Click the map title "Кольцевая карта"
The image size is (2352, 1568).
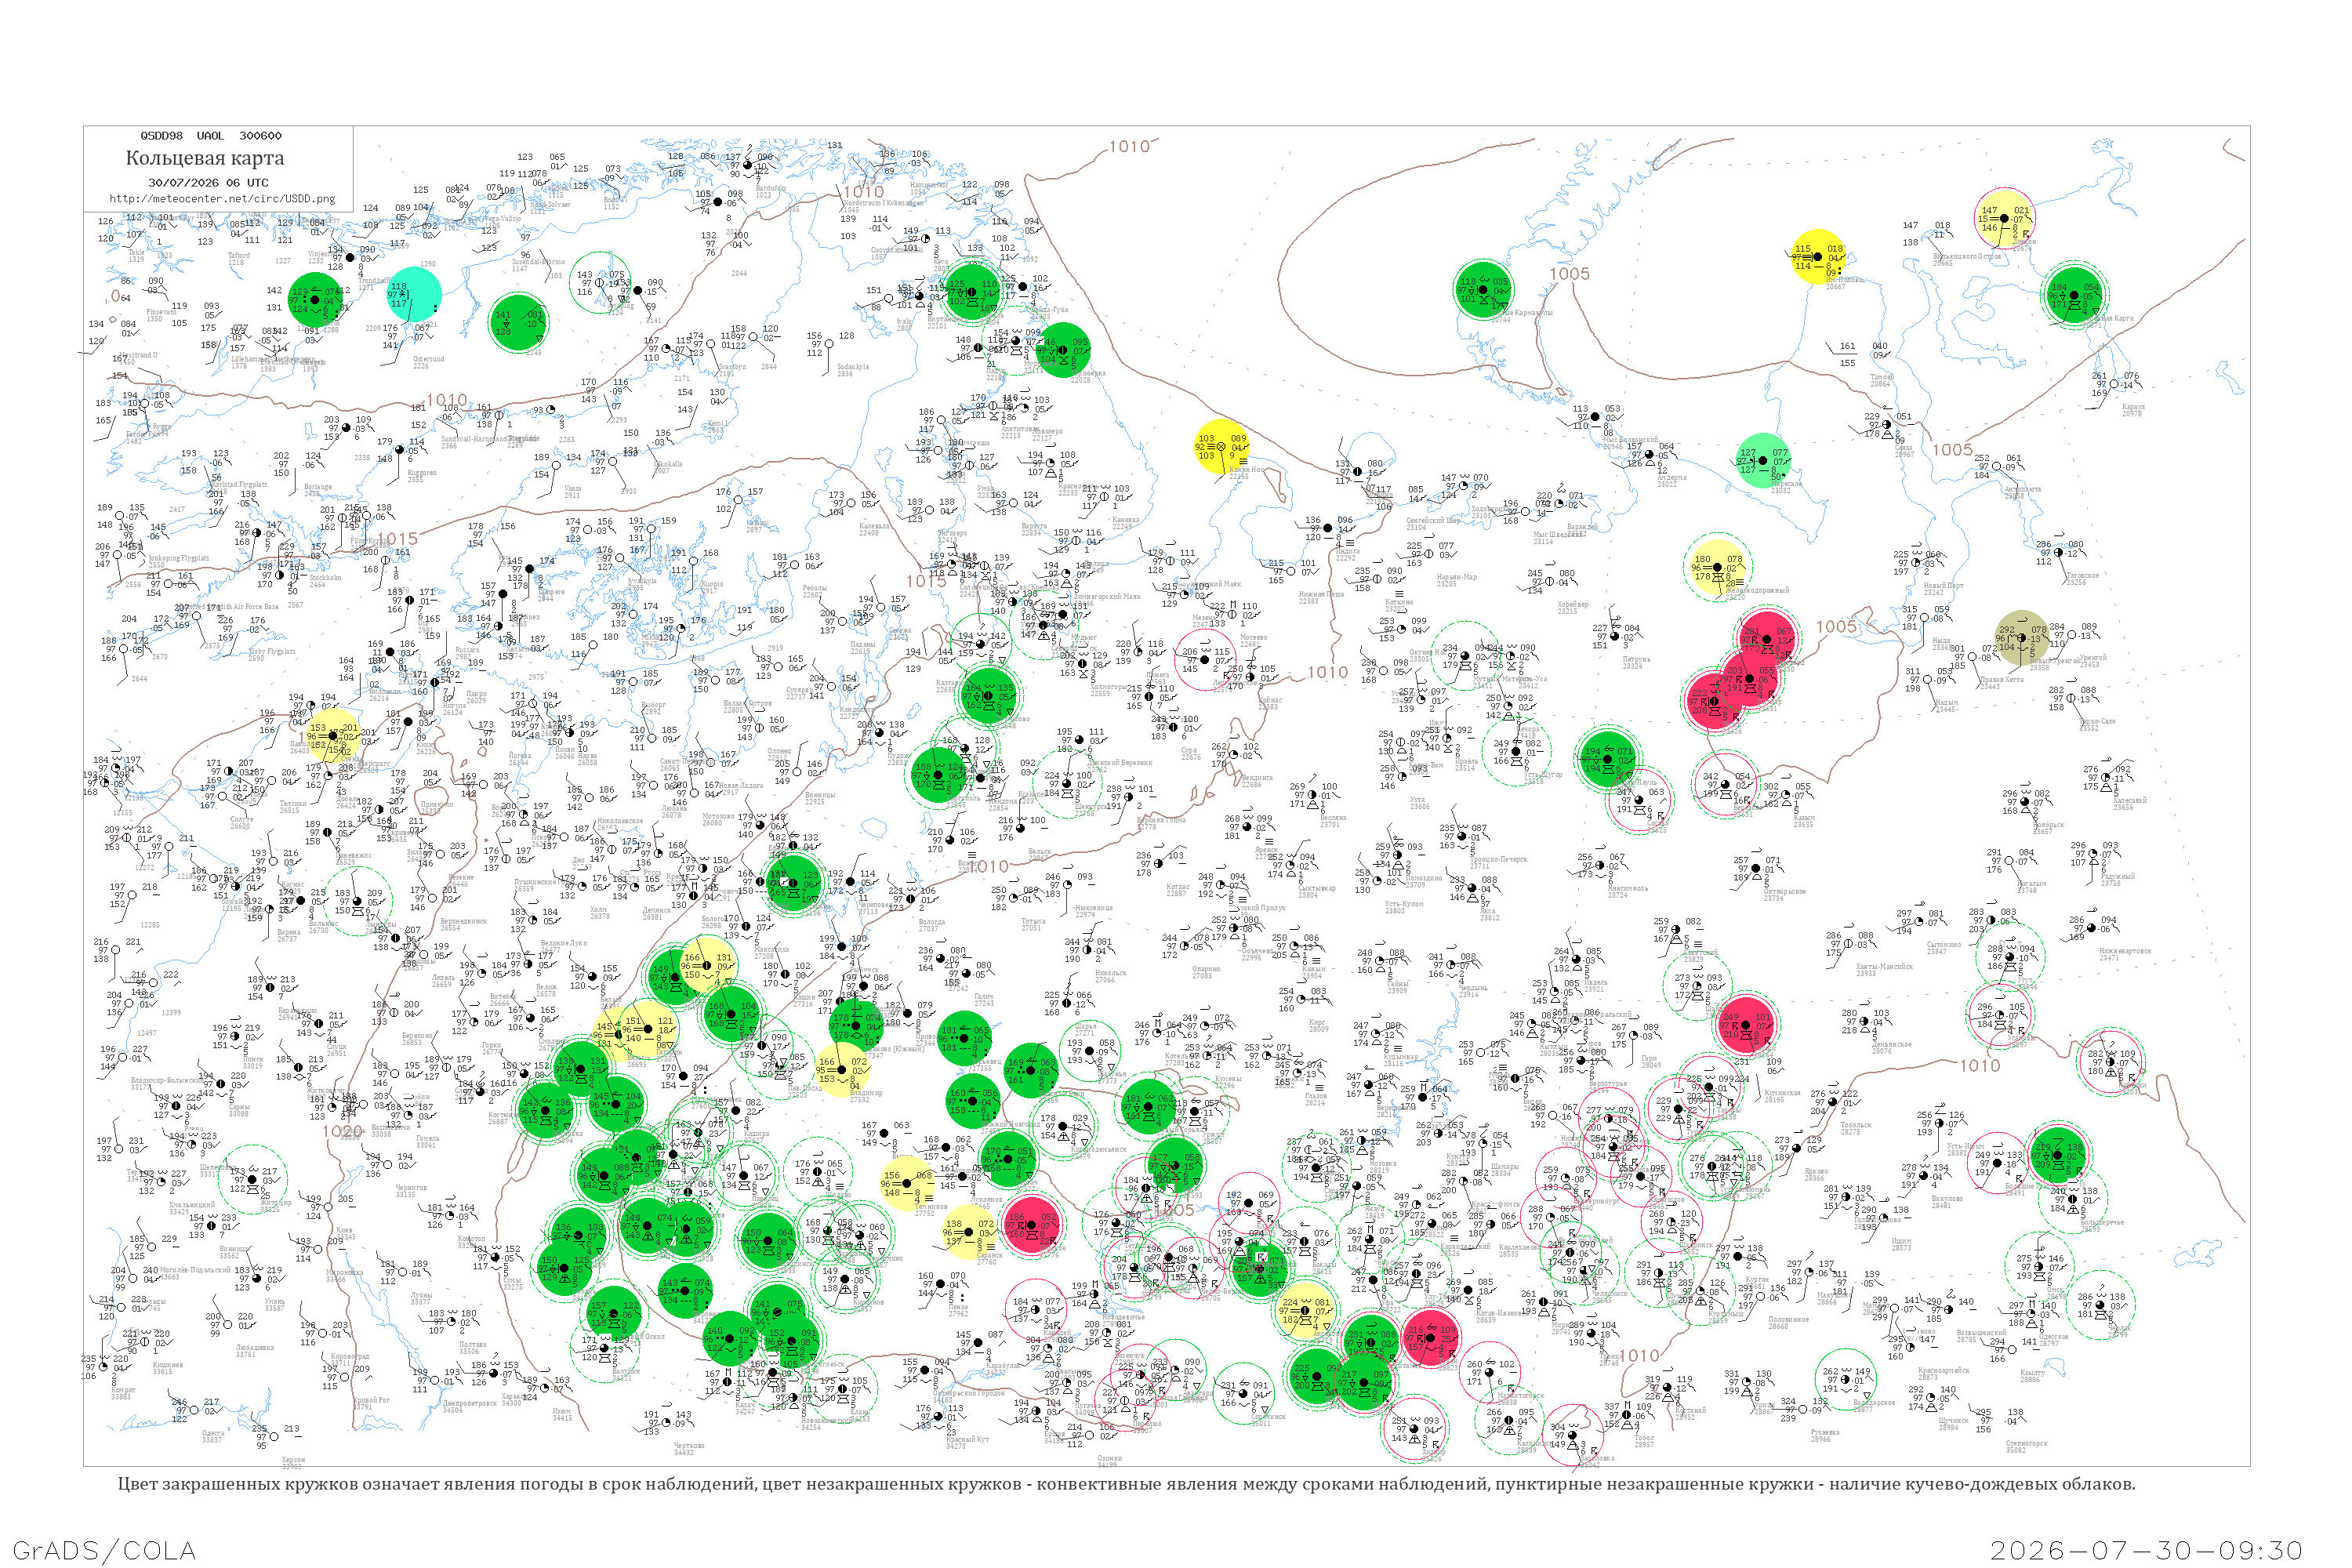tap(205, 158)
